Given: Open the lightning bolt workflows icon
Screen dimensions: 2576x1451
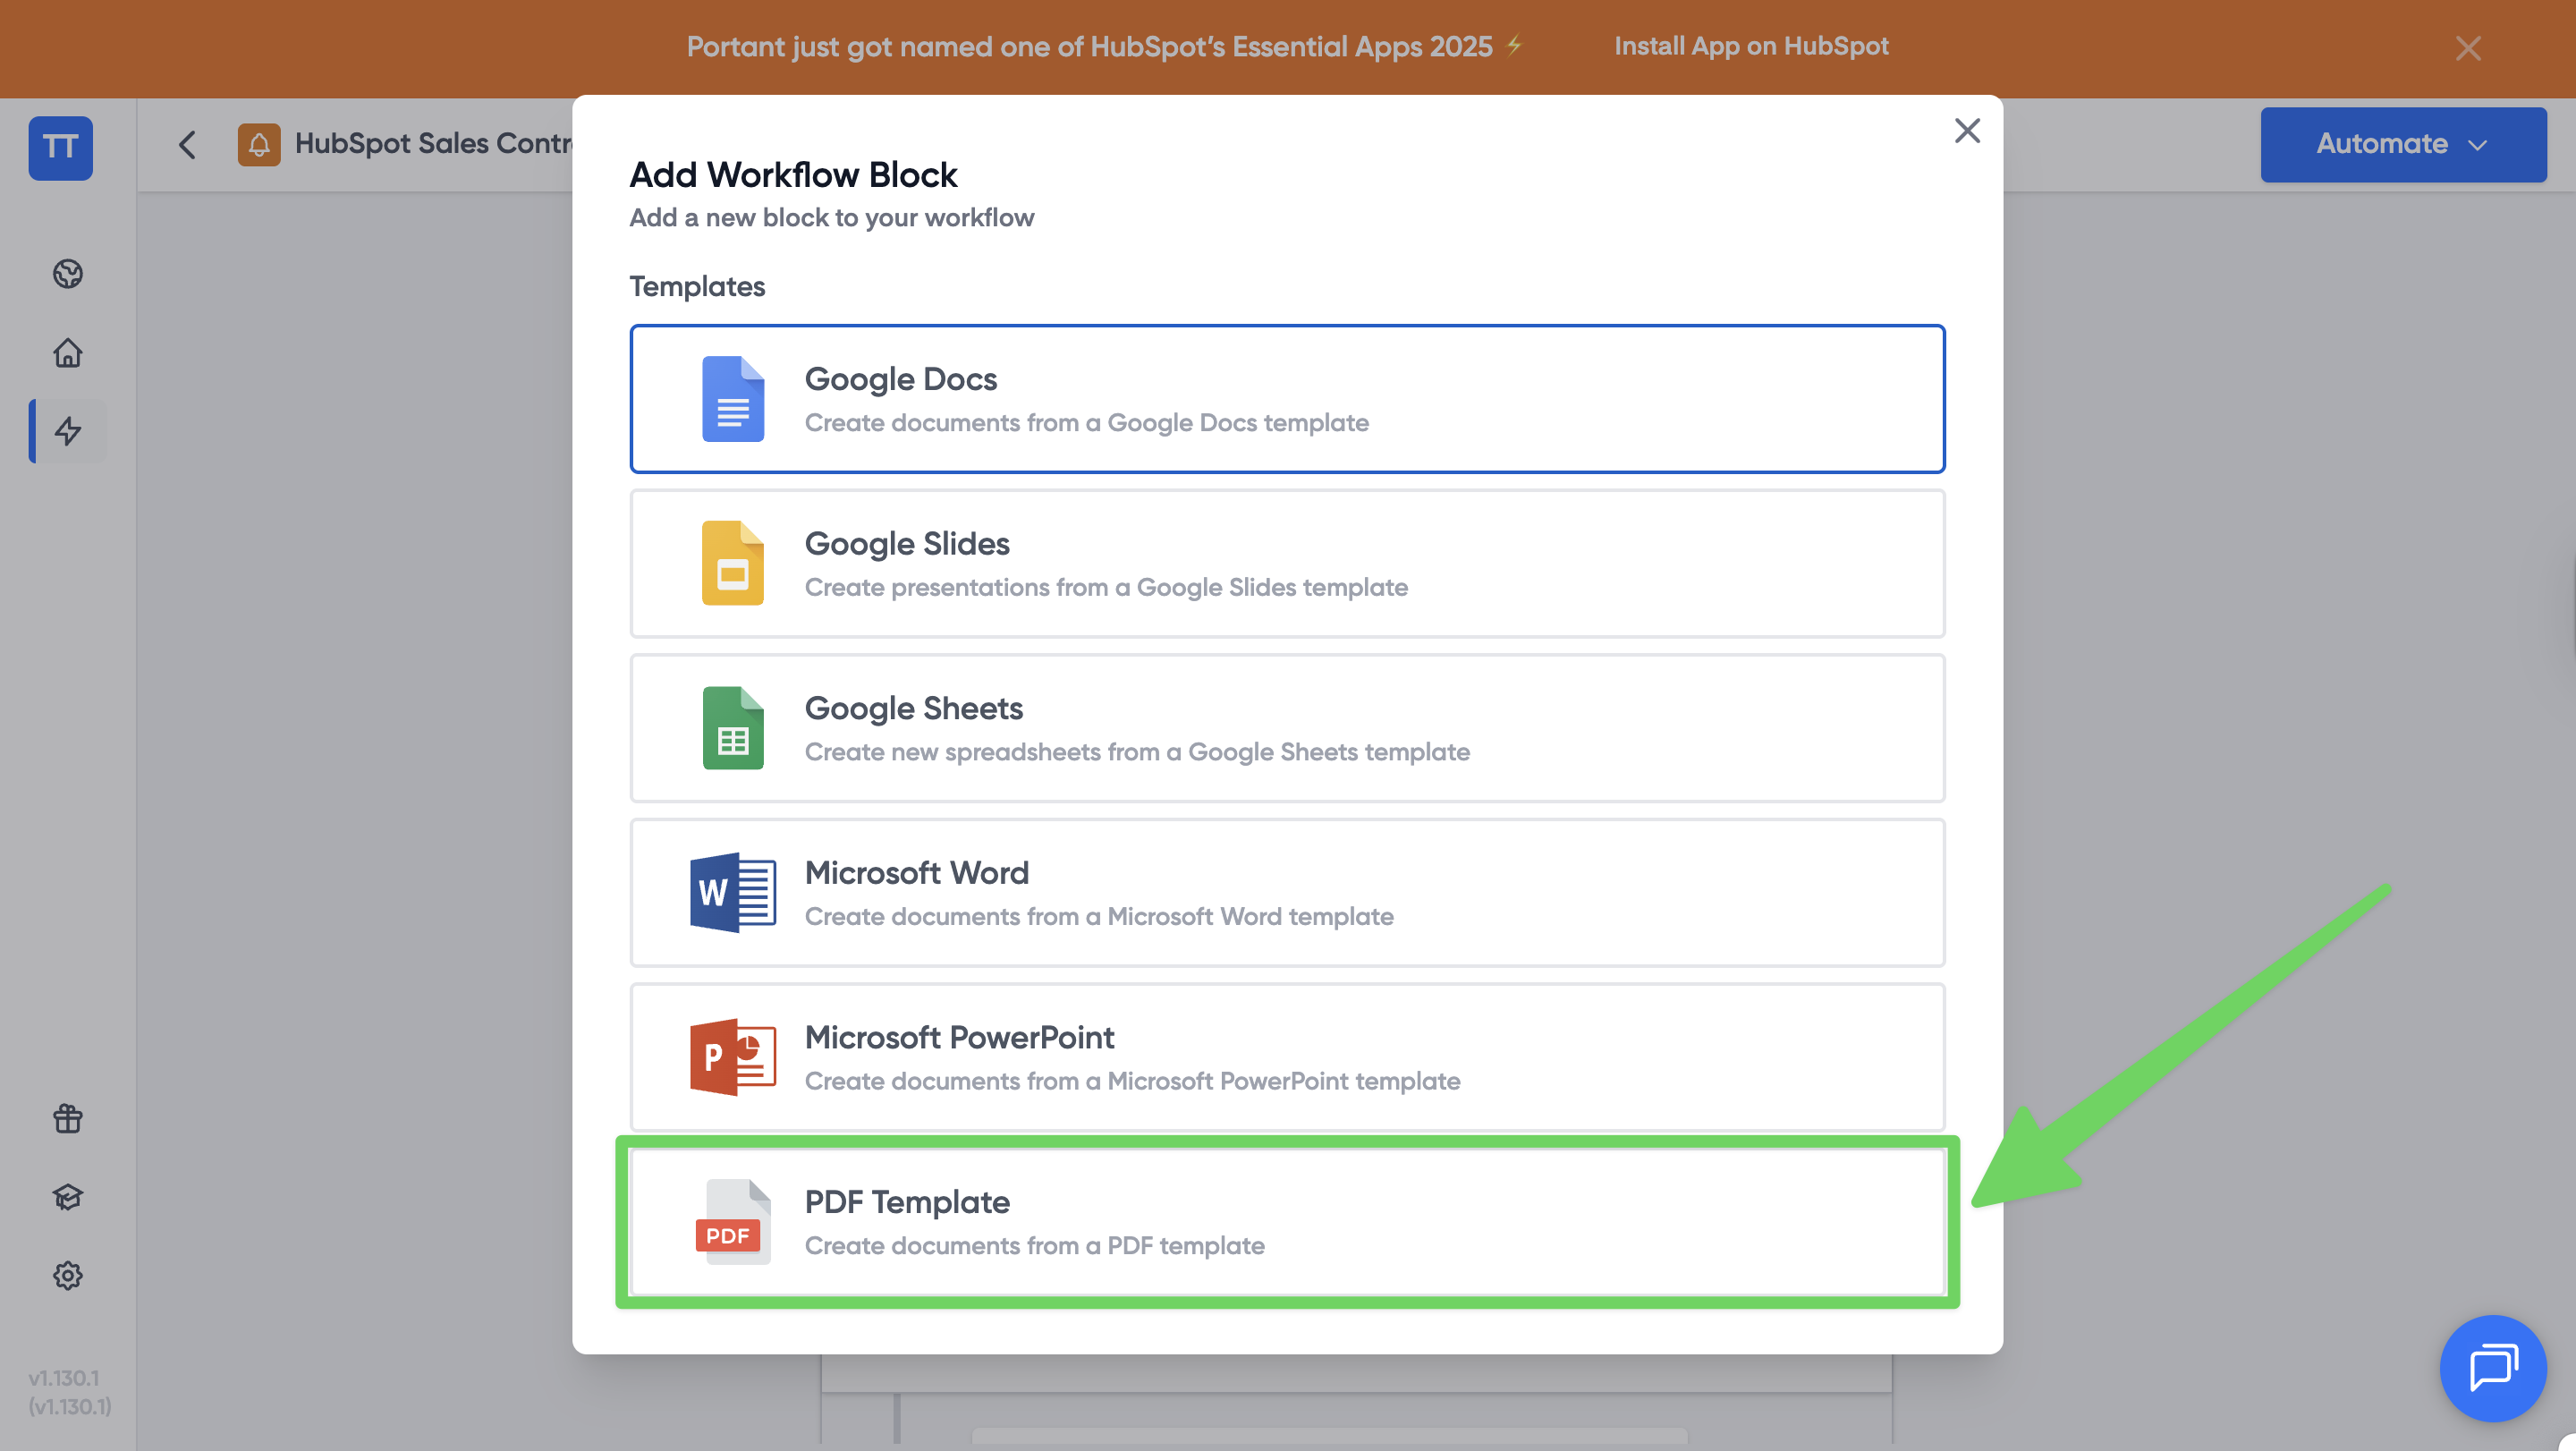Looking at the screenshot, I should point(68,431).
